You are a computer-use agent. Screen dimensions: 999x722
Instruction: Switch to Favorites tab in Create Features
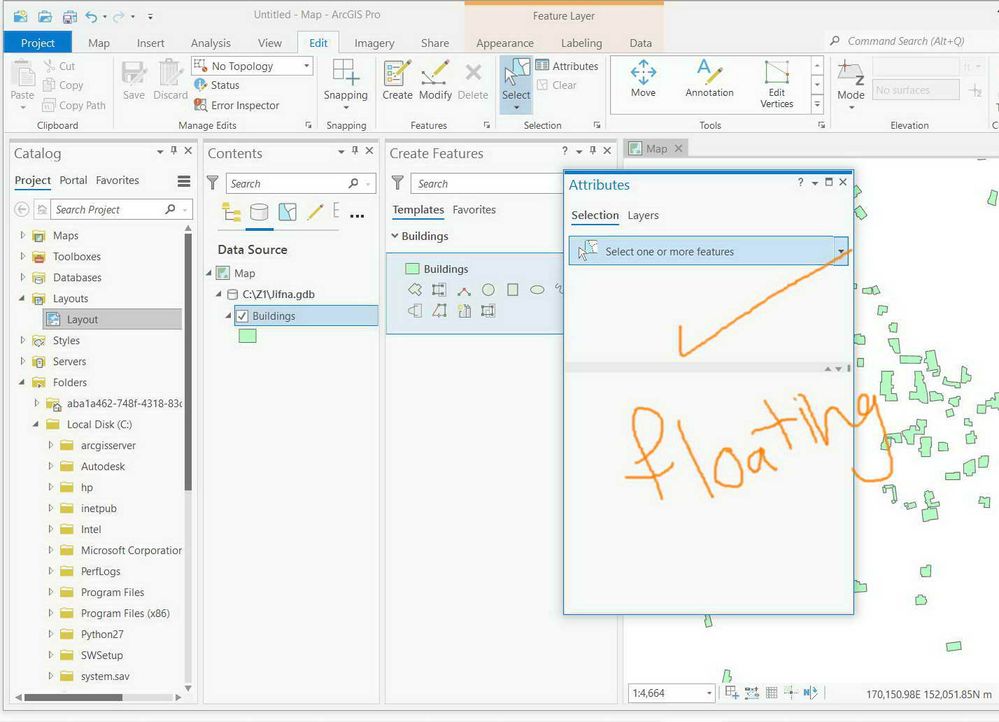pos(474,210)
